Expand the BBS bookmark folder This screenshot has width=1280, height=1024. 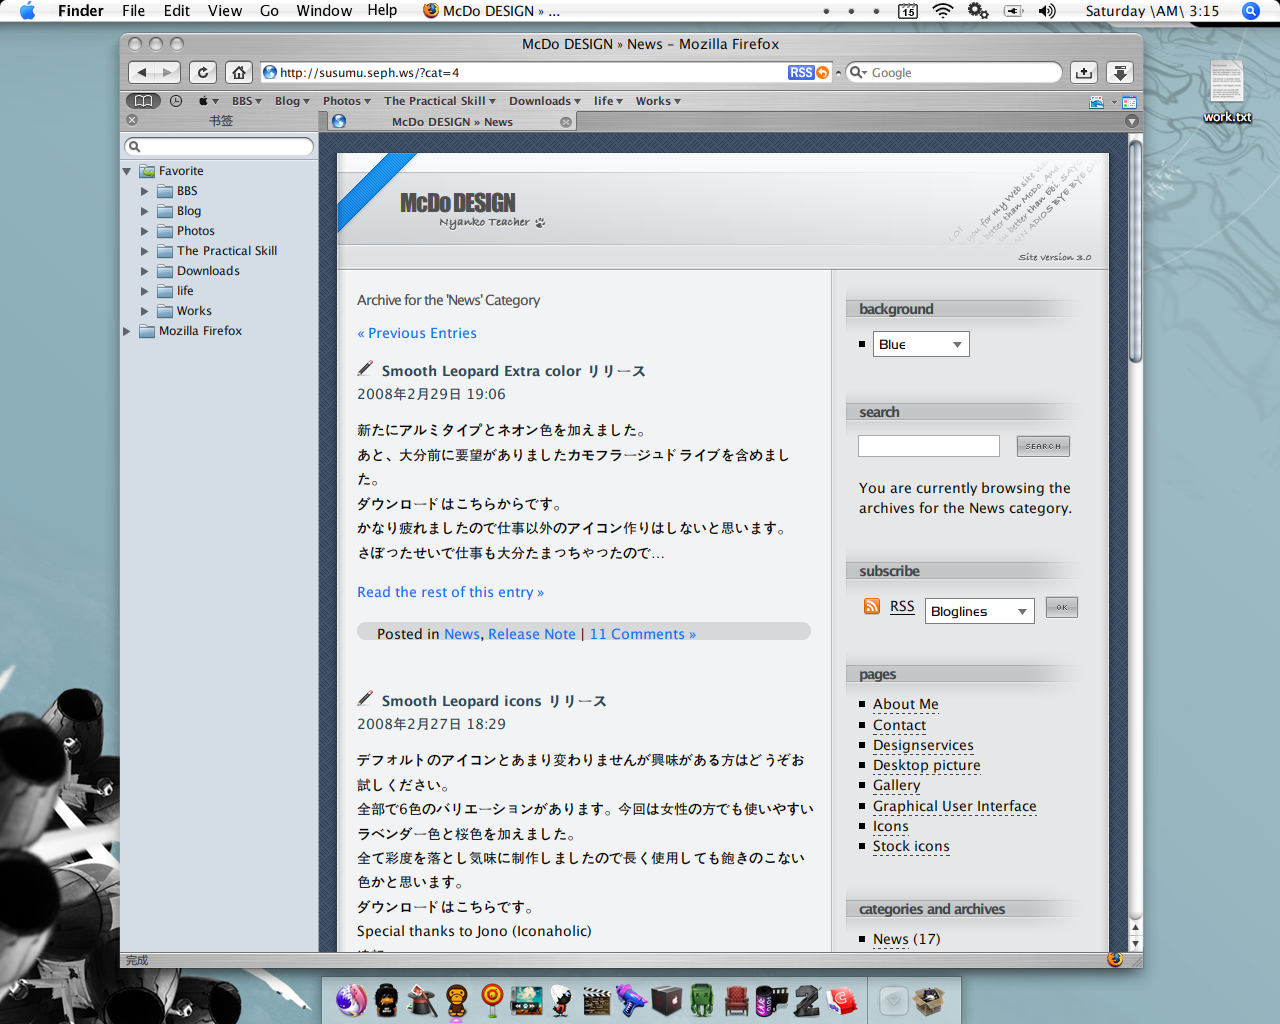pyautogui.click(x=144, y=191)
